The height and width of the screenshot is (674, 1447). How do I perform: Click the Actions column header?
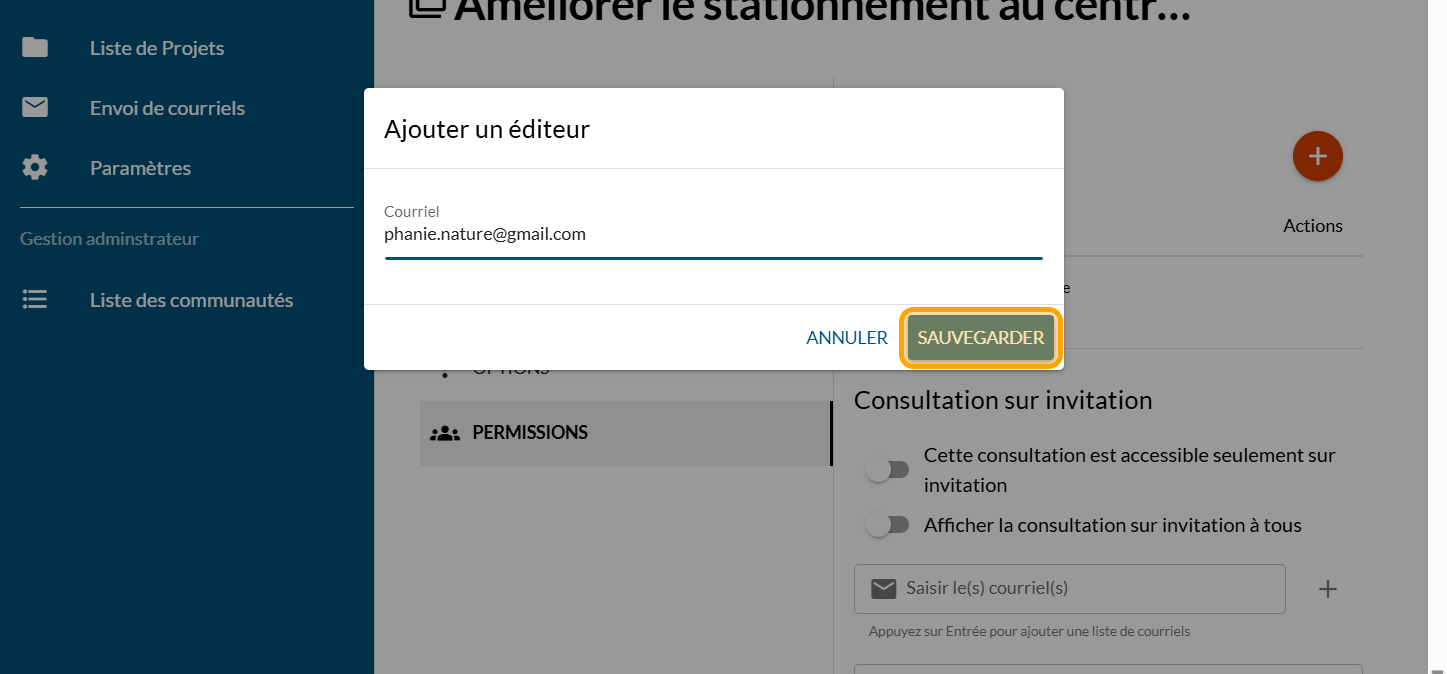[1312, 226]
